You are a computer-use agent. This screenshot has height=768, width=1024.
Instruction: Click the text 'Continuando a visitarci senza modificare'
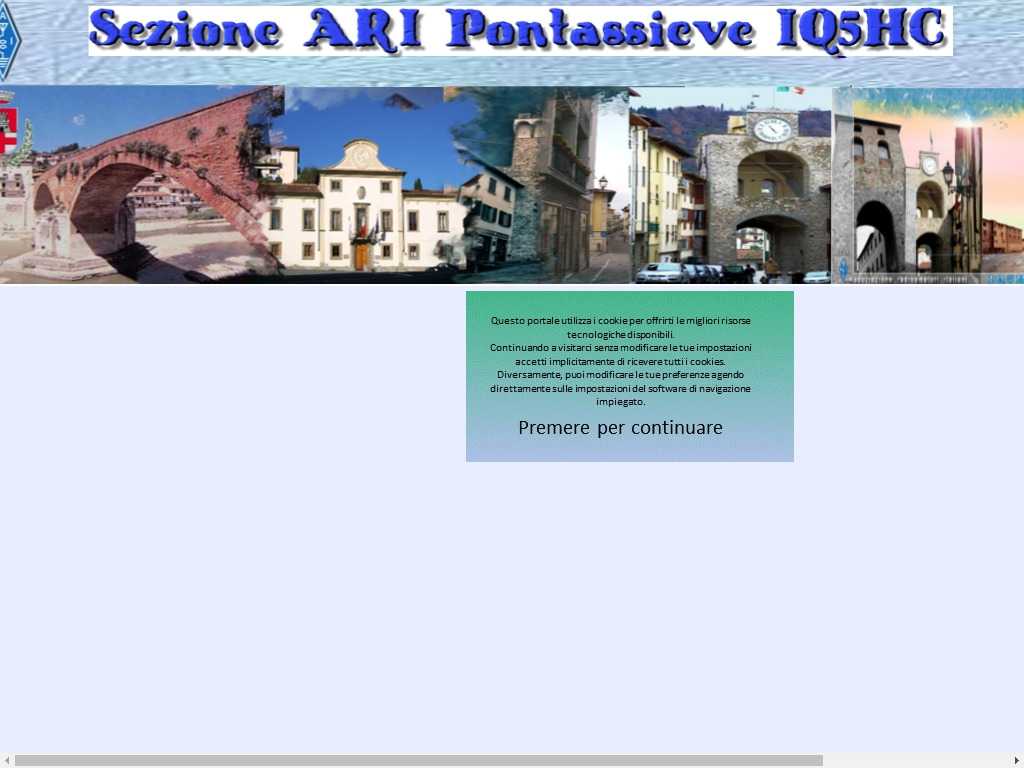coord(579,348)
